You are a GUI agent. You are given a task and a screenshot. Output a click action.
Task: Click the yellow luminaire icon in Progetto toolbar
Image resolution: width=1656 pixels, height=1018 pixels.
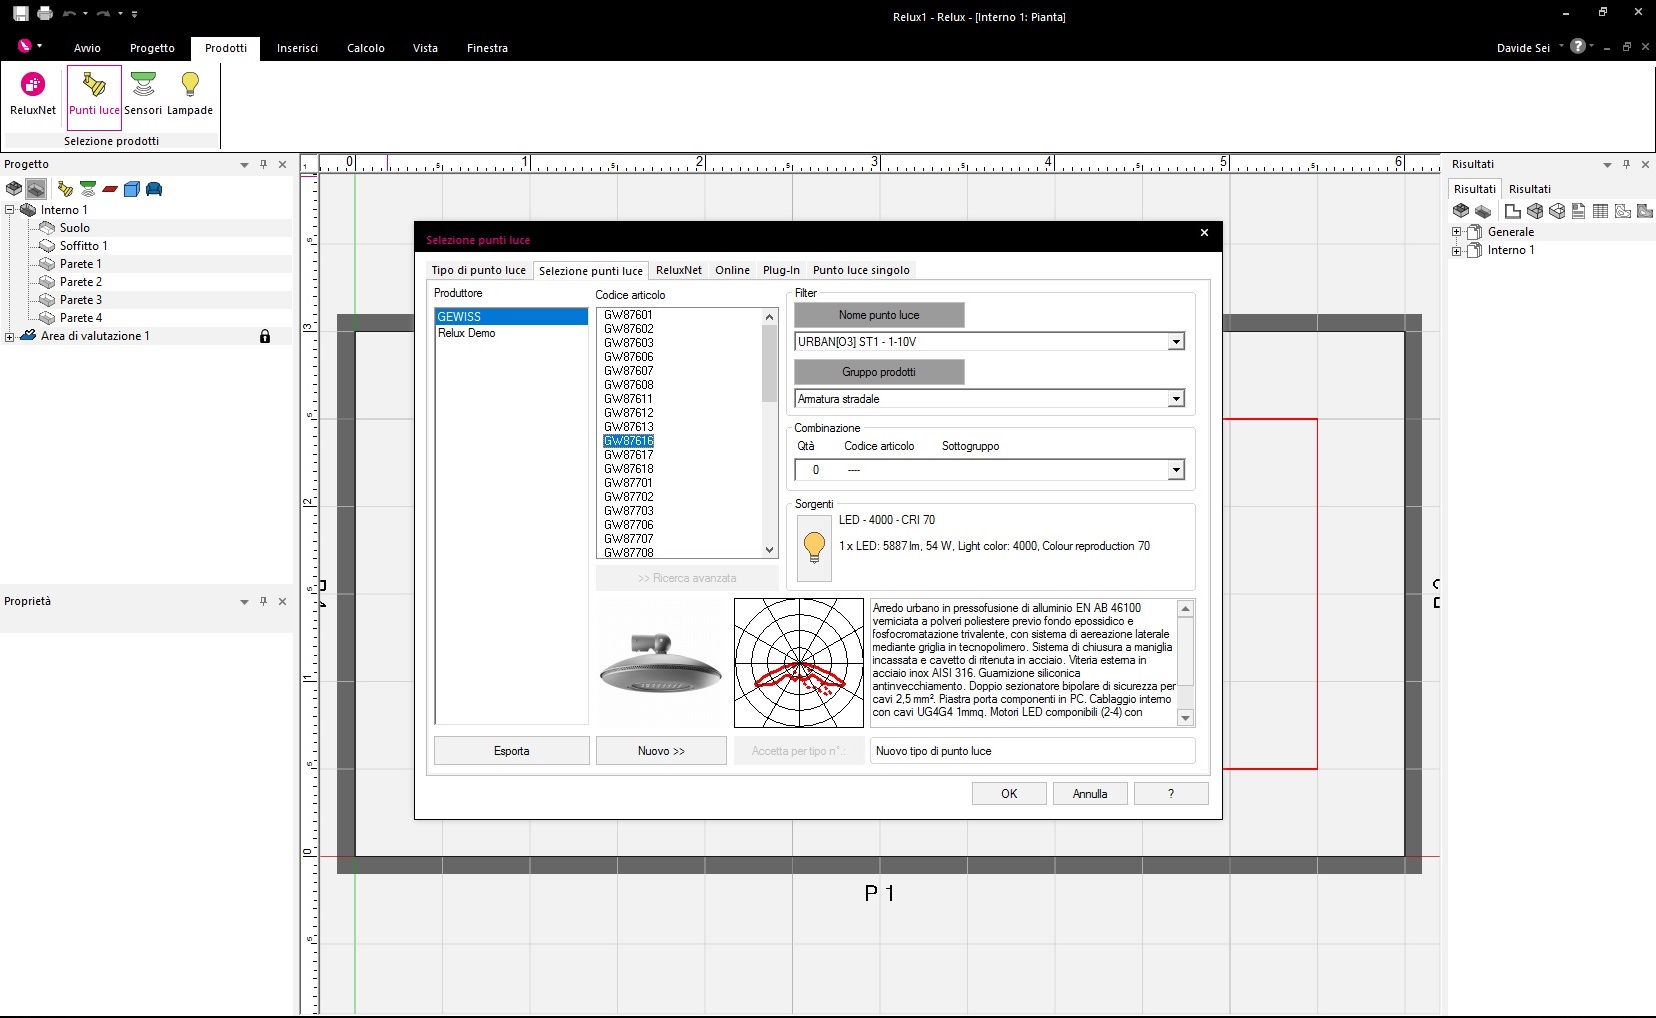click(x=66, y=189)
